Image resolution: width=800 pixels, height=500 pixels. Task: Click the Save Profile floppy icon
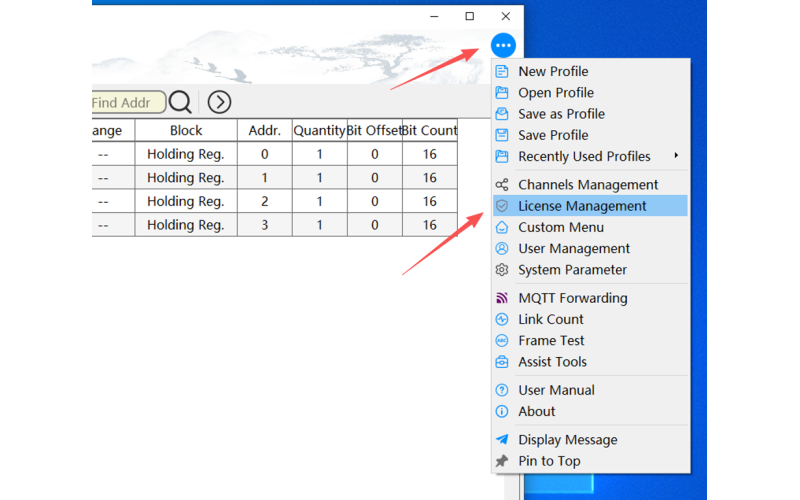coord(502,135)
